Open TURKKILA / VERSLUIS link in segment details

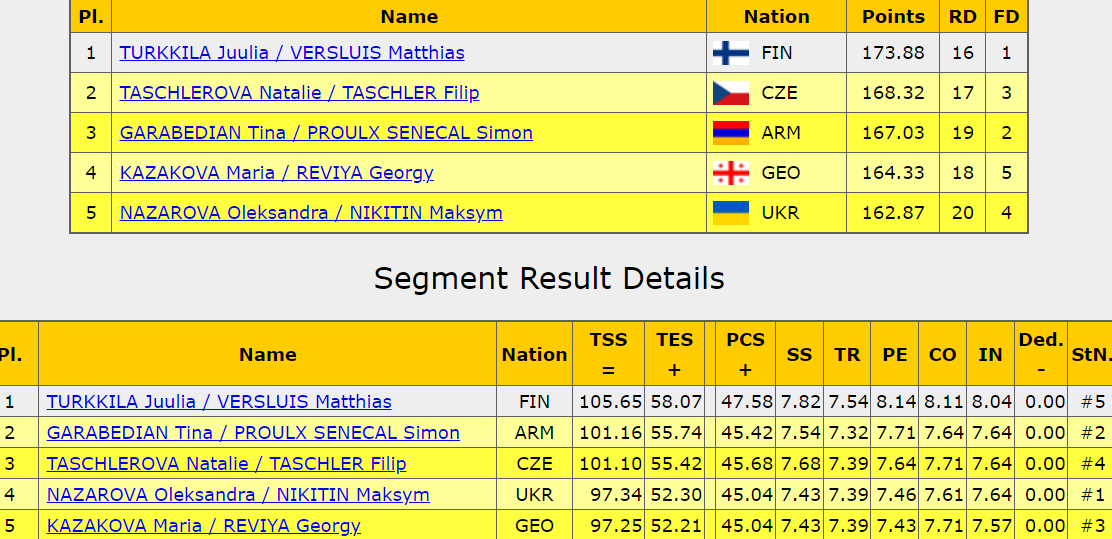click(219, 402)
